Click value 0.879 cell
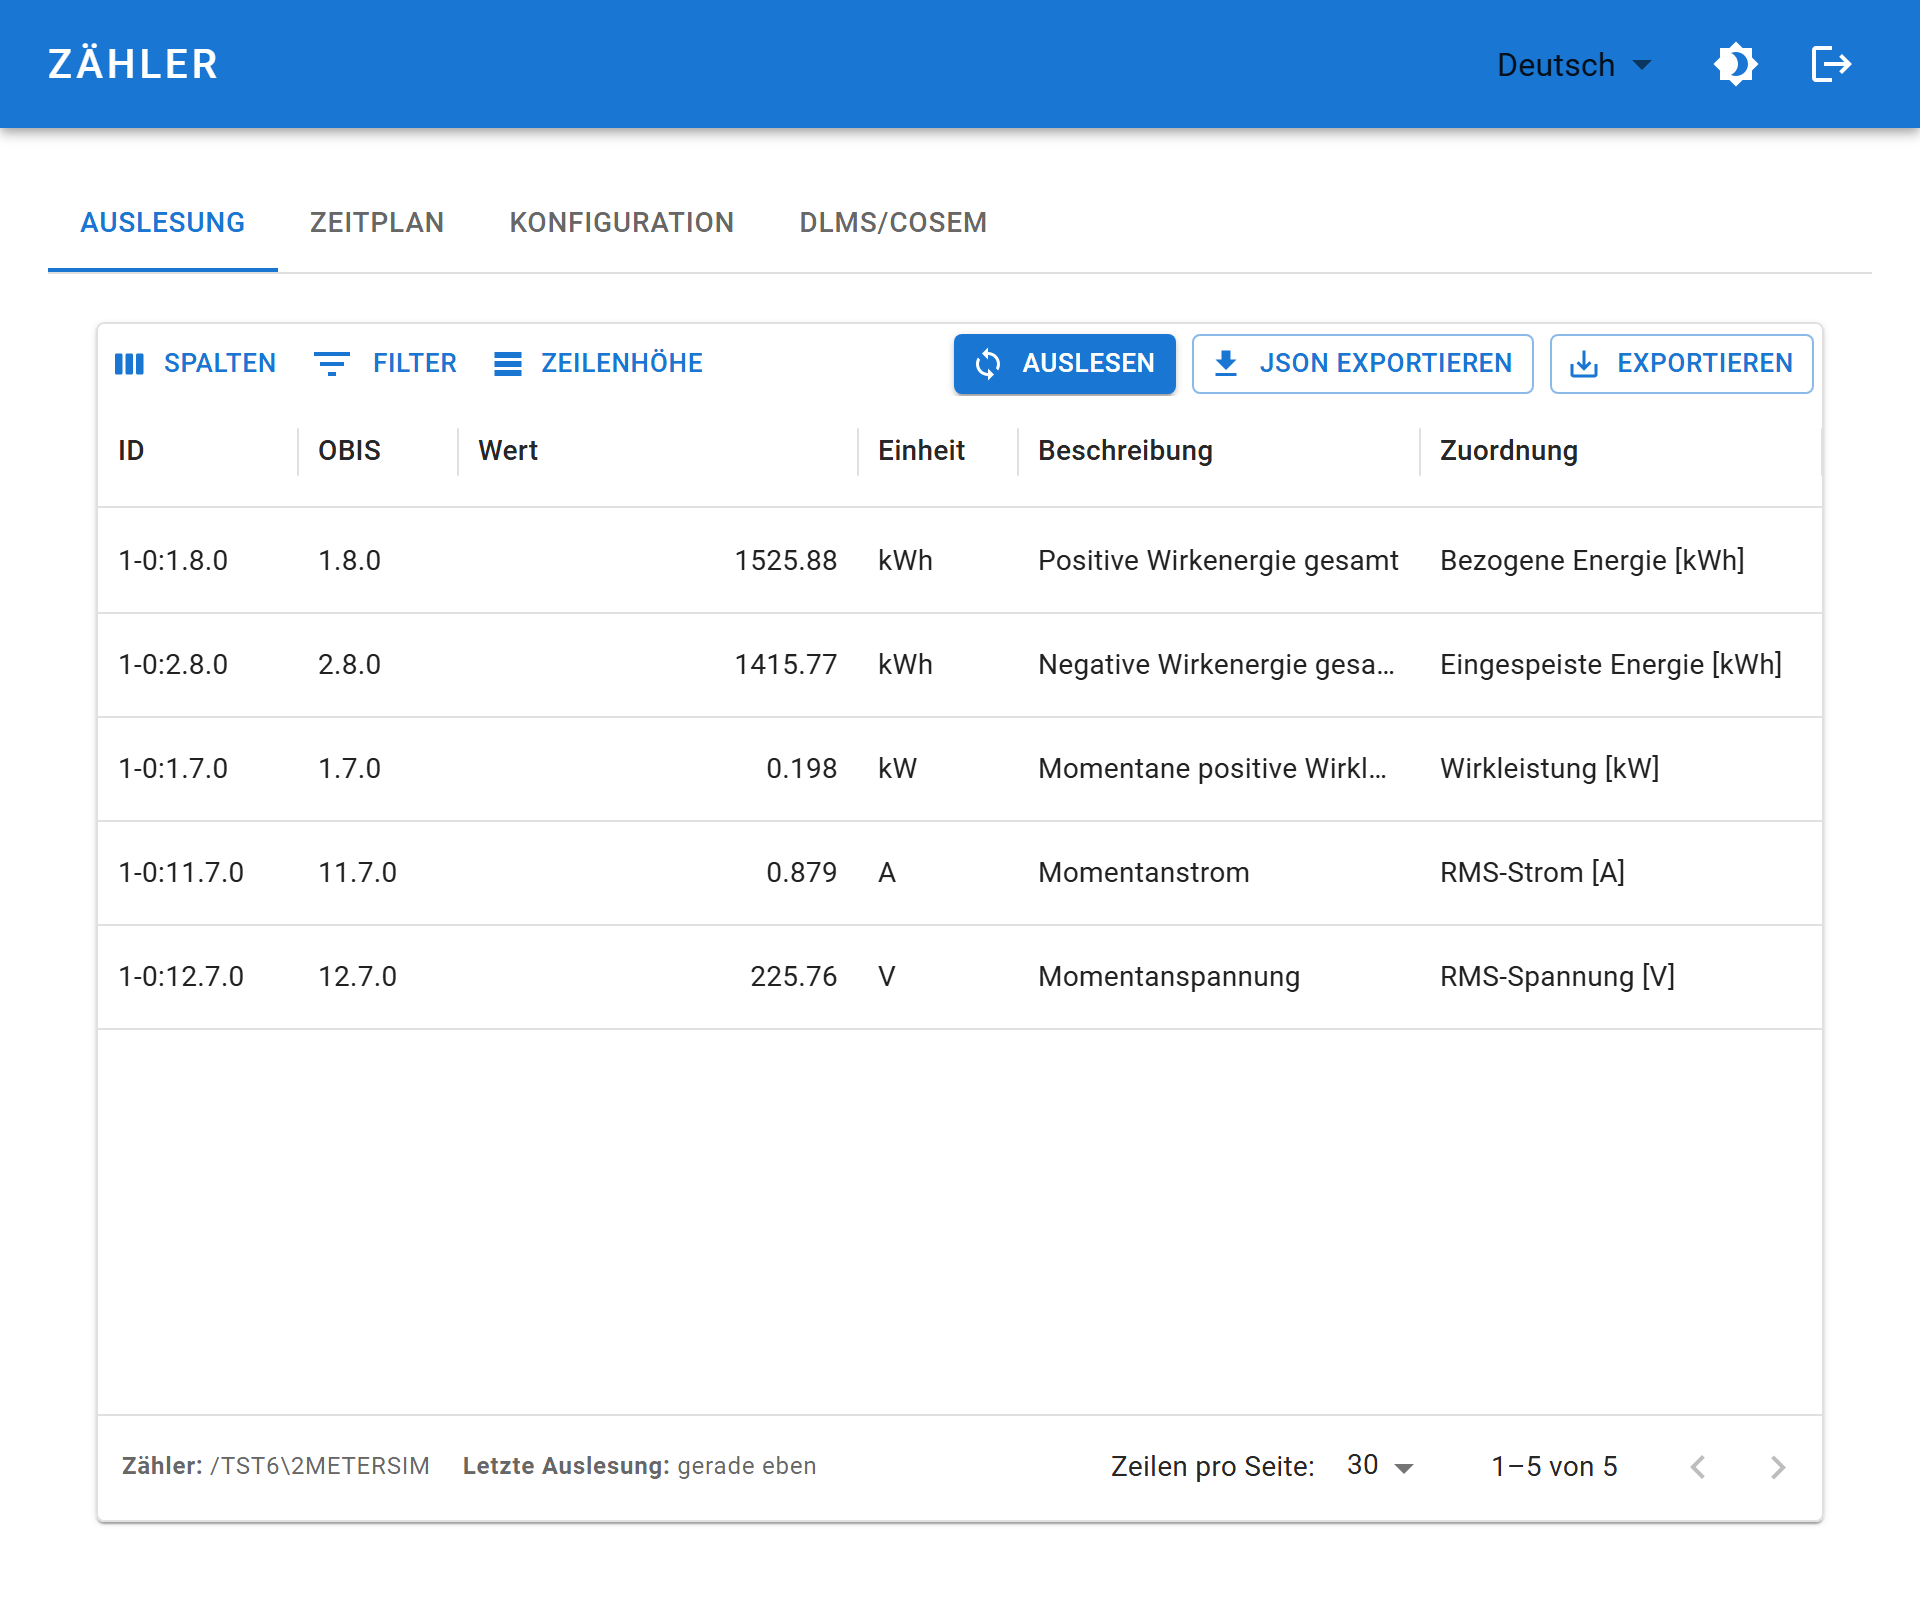Screen dimensions: 1920x1618 658,872
